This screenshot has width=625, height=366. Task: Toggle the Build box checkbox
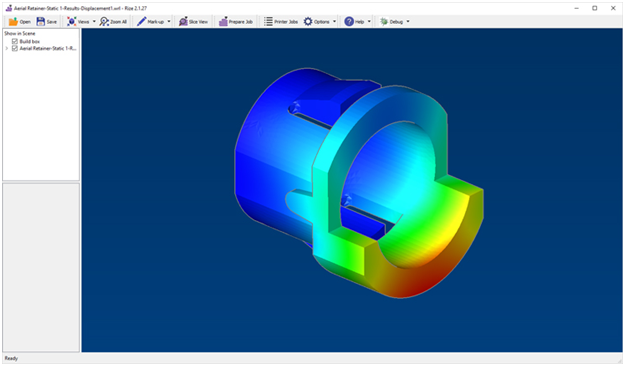15,41
